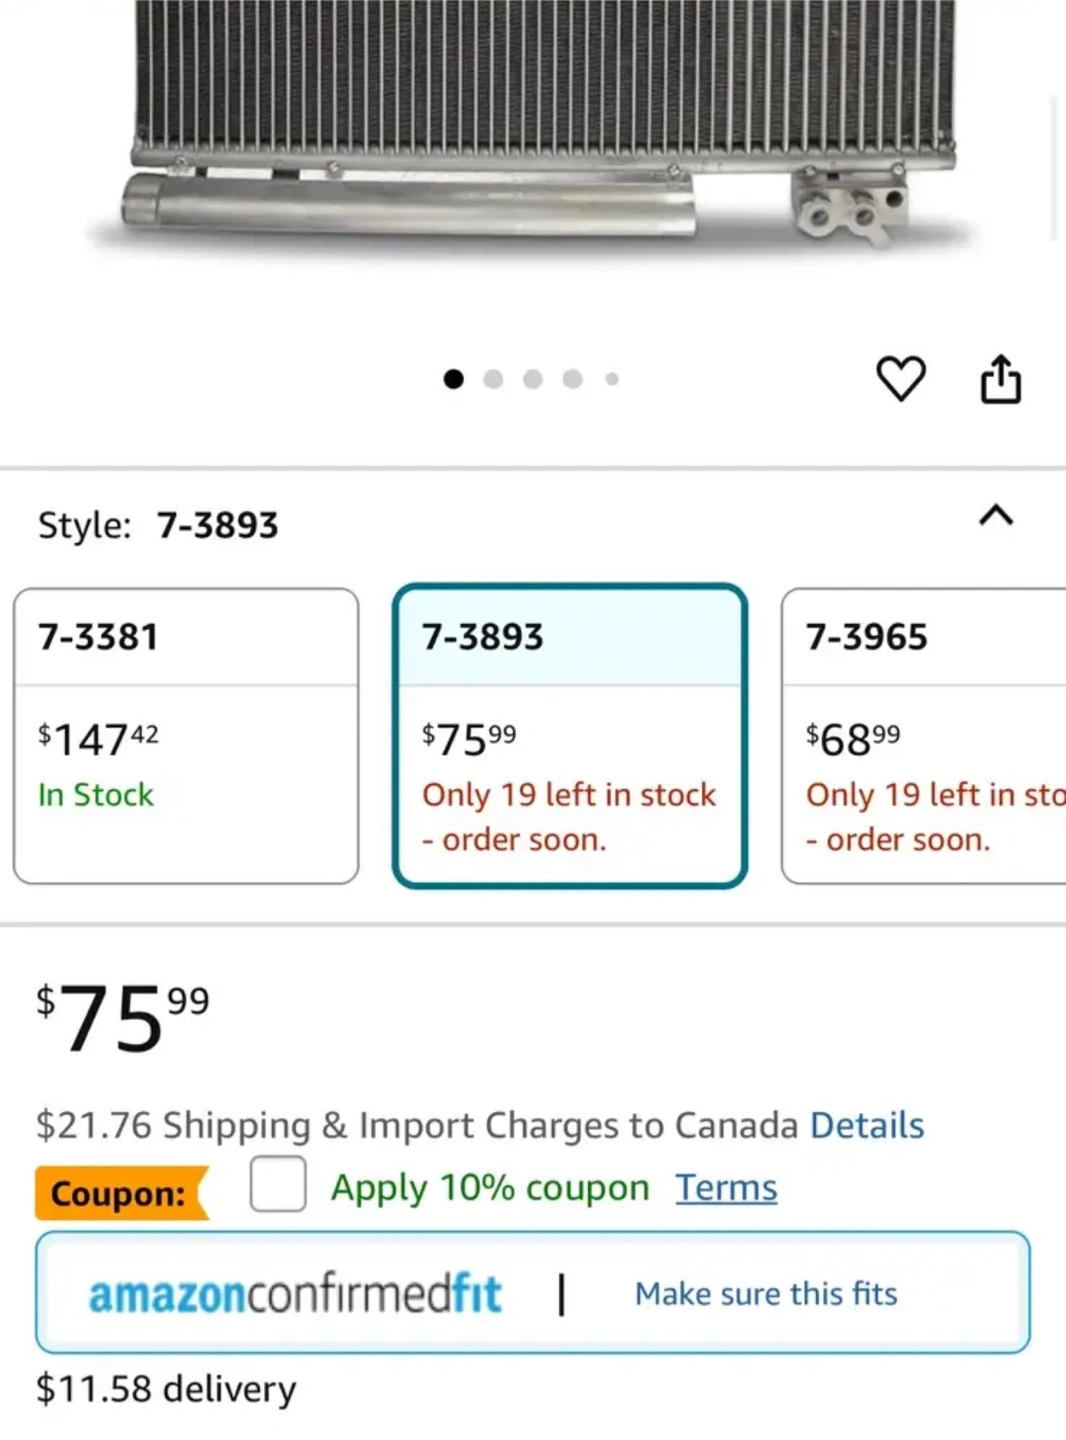
Task: Jump to third image carousel dot
Action: pos(533,379)
